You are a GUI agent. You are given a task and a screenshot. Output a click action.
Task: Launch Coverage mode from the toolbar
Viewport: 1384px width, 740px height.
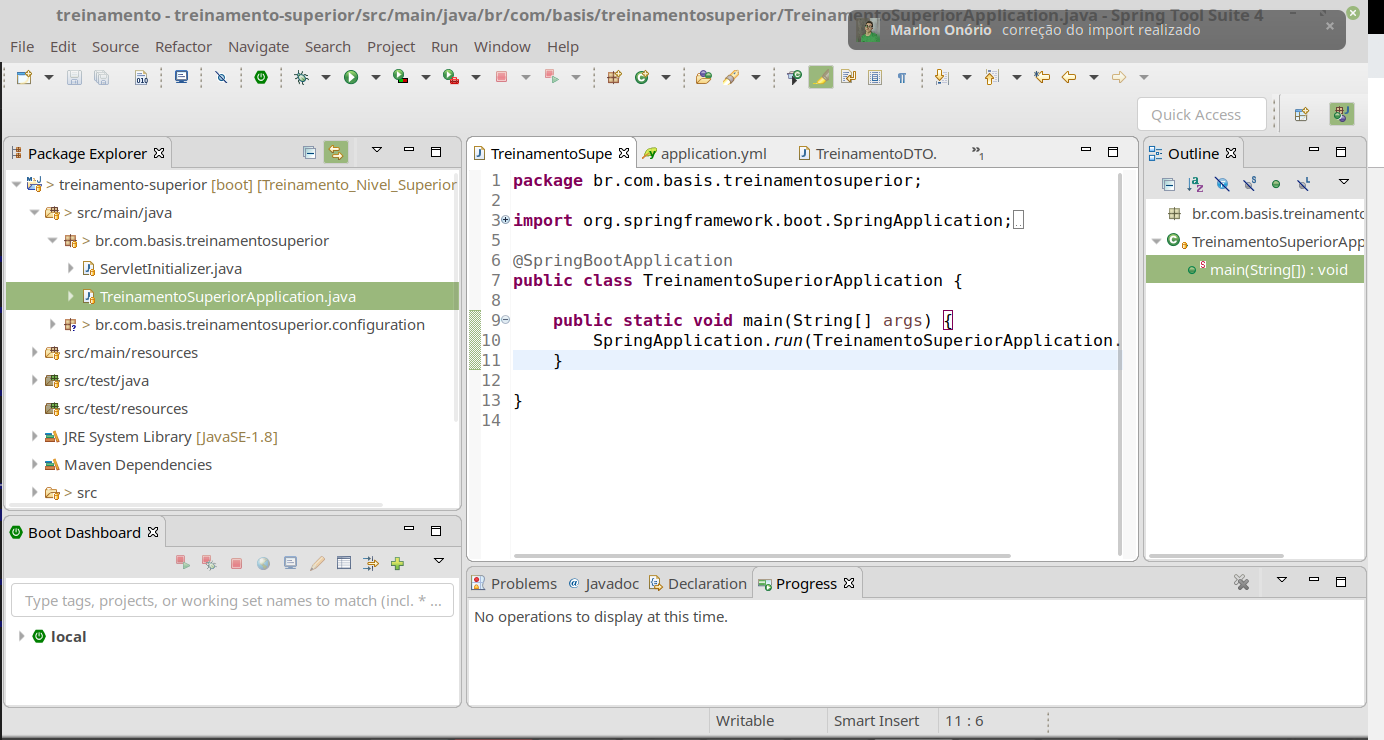pyautogui.click(x=398, y=76)
